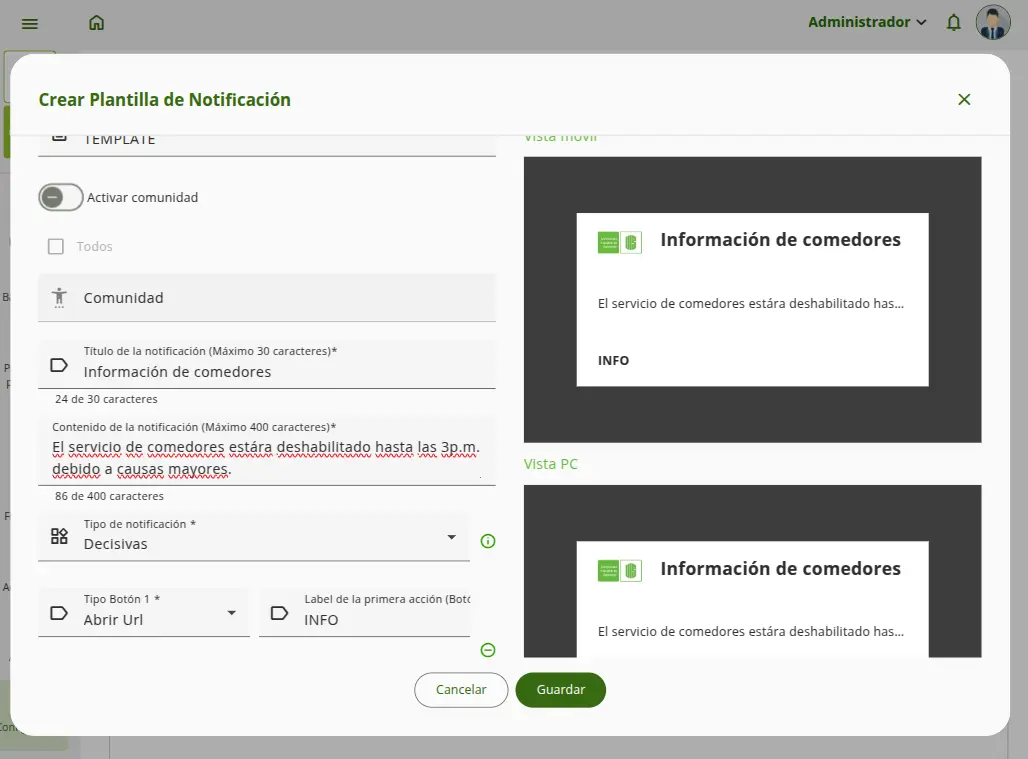Click the home icon in the top bar
Viewport: 1028px width, 759px height.
coord(96,22)
